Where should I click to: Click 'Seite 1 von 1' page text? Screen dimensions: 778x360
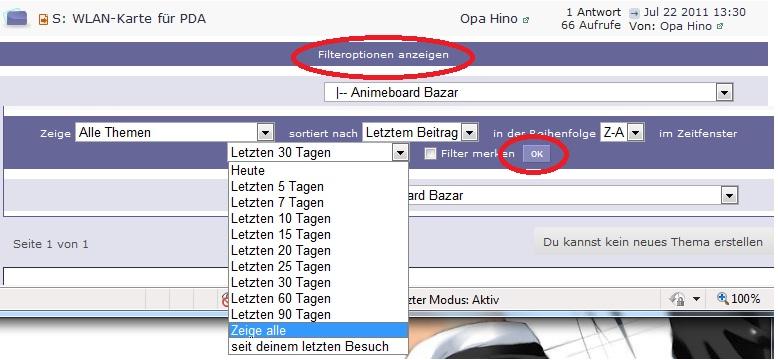pos(51,244)
